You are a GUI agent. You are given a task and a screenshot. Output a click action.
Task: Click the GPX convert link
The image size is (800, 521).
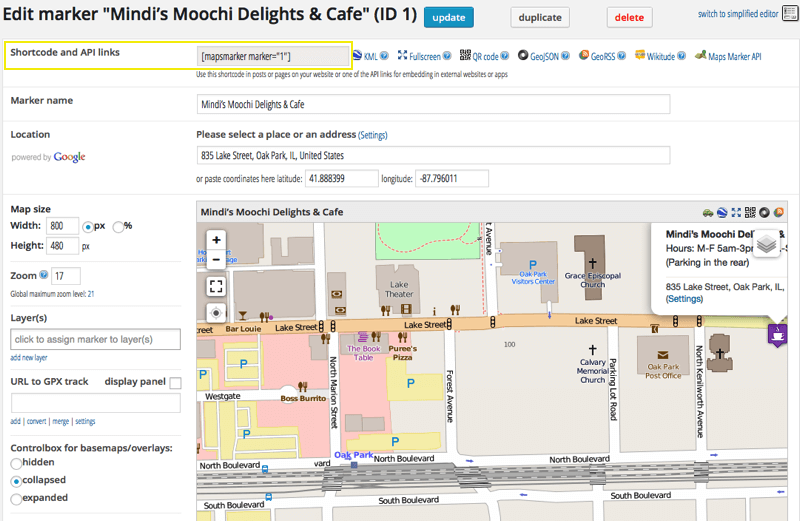36,421
